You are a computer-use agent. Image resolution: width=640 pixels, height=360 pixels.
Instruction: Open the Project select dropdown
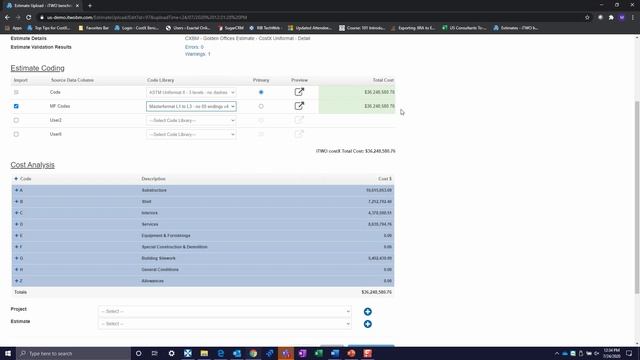click(x=224, y=311)
